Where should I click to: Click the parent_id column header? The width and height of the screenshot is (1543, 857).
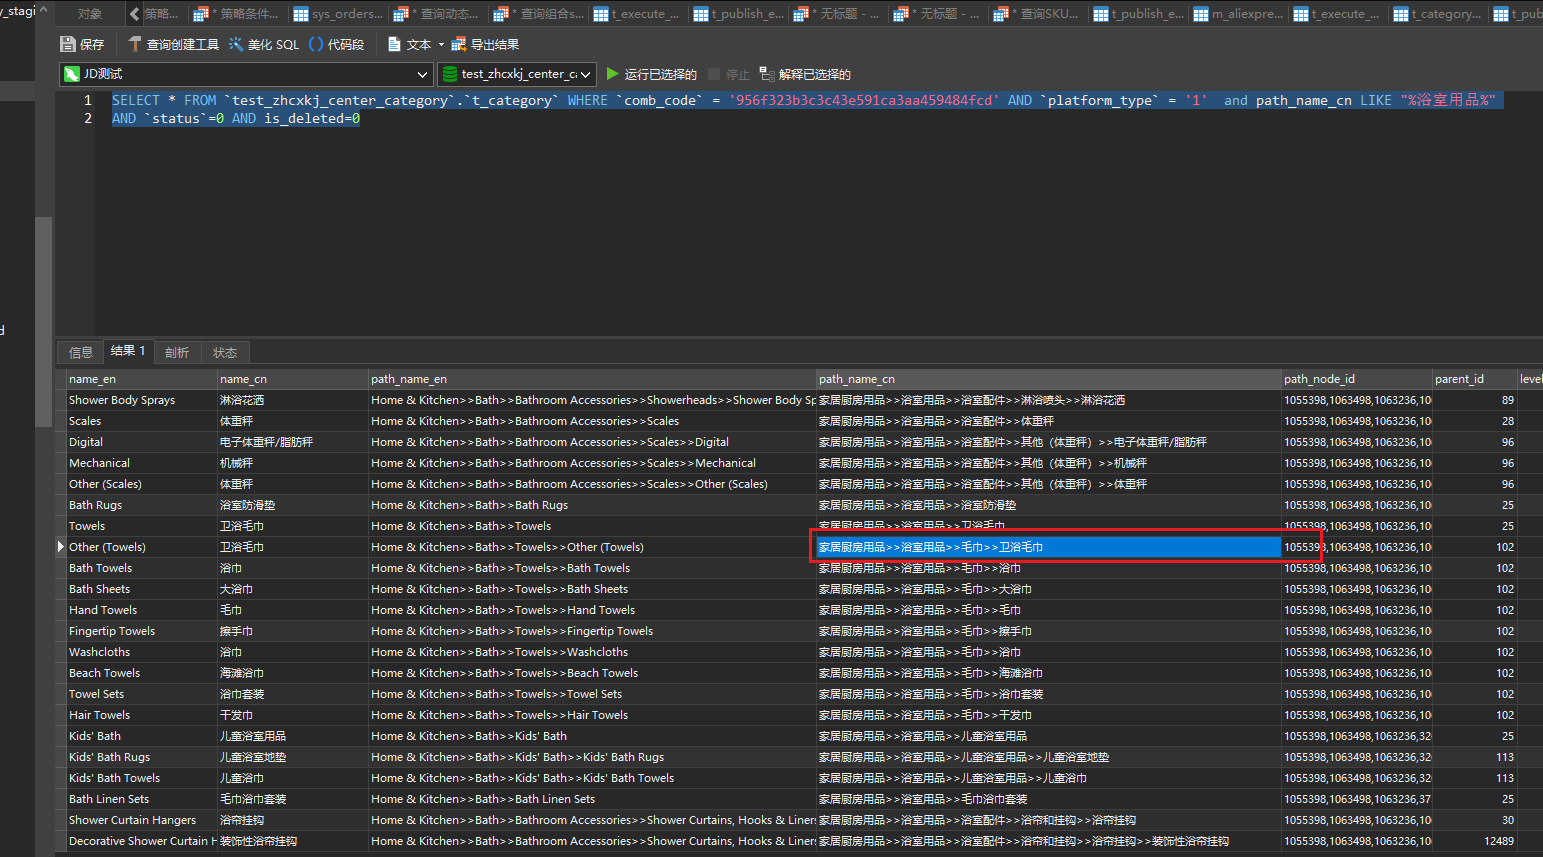coord(1475,379)
